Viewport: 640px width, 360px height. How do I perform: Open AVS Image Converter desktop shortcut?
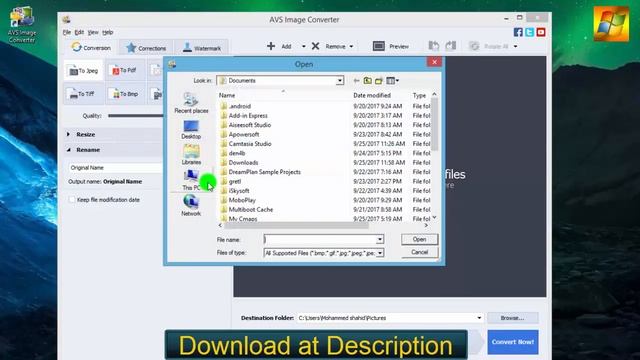(x=22, y=24)
